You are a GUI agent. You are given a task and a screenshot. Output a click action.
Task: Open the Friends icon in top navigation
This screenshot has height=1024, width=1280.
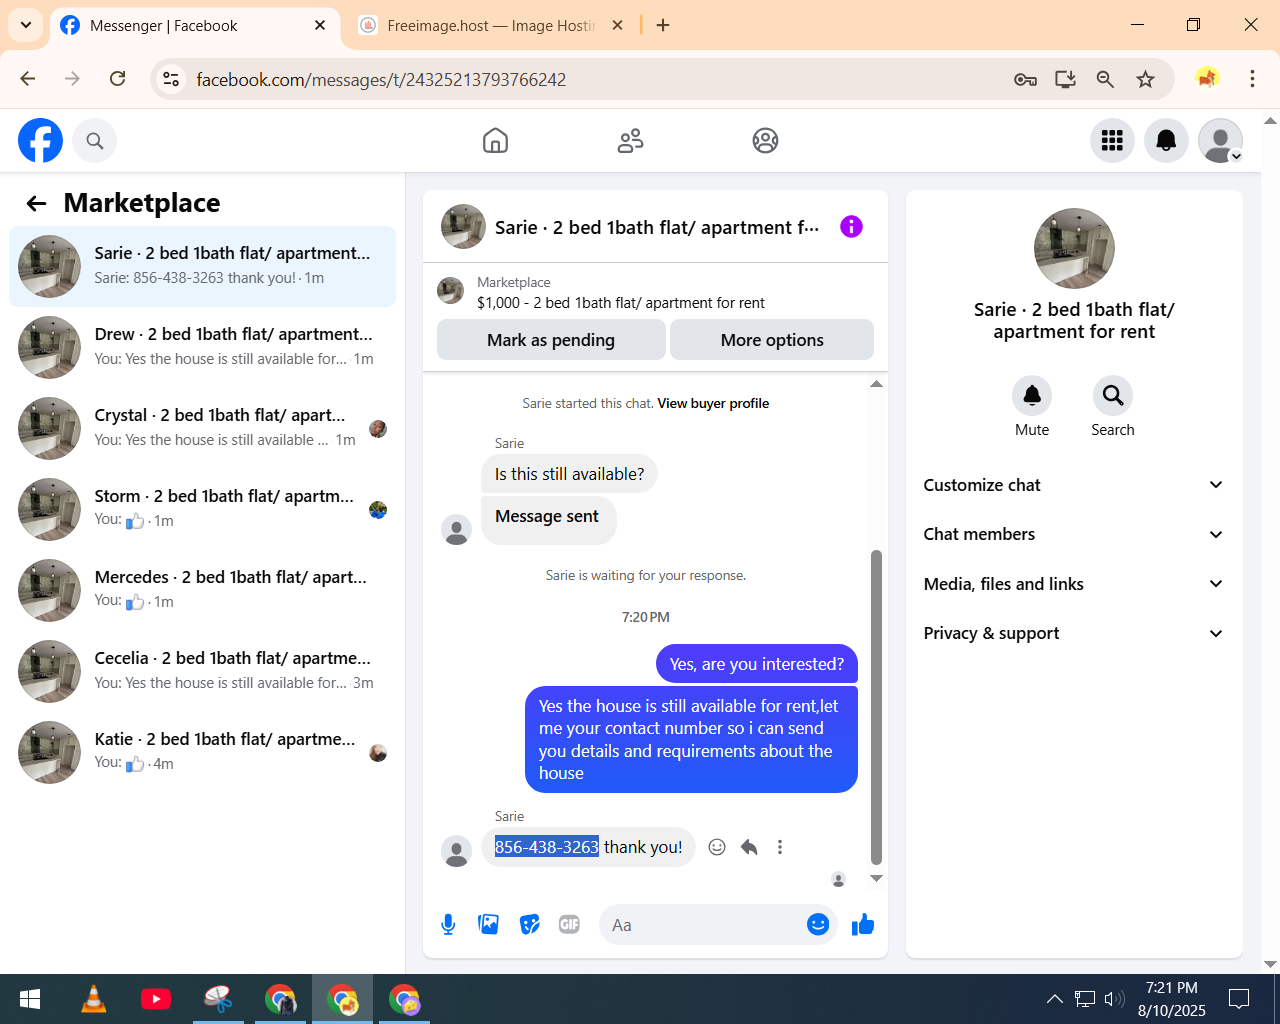click(x=630, y=141)
